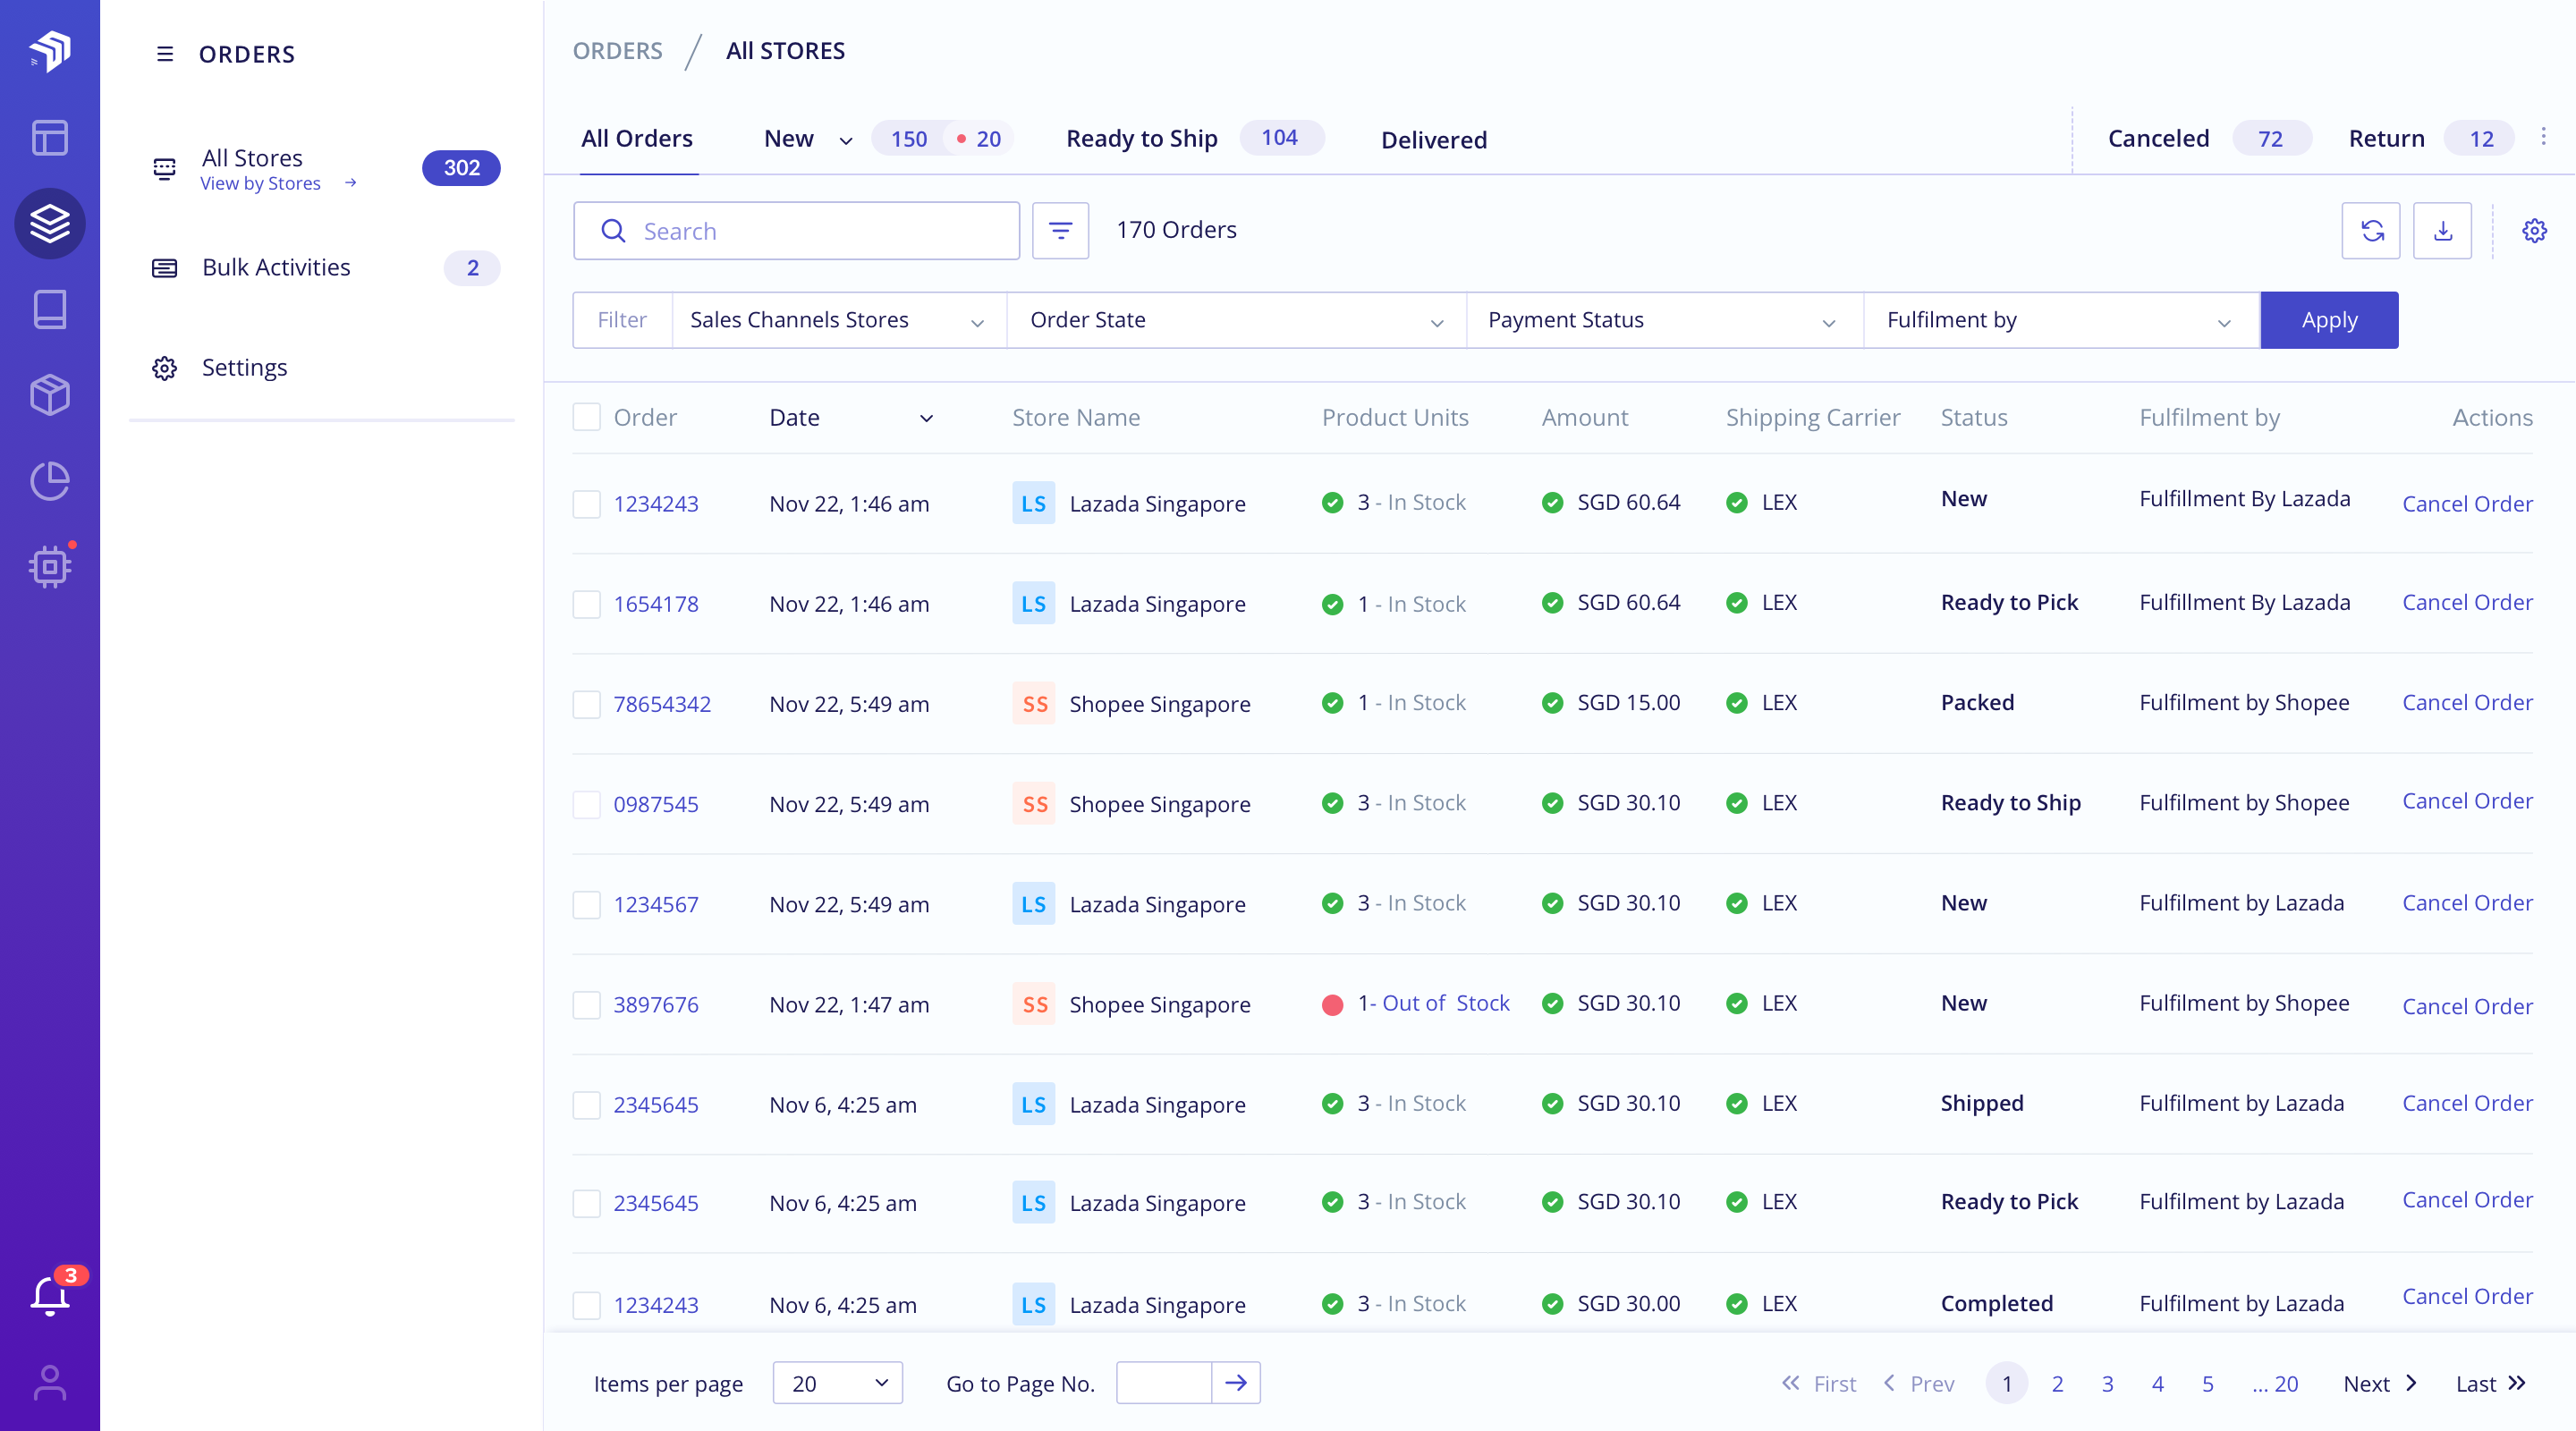
Task: Cancel Order for order 1654178
Action: 2467,602
